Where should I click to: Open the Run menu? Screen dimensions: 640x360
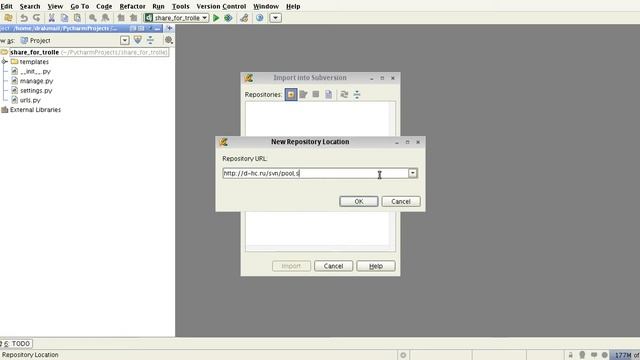click(x=158, y=7)
